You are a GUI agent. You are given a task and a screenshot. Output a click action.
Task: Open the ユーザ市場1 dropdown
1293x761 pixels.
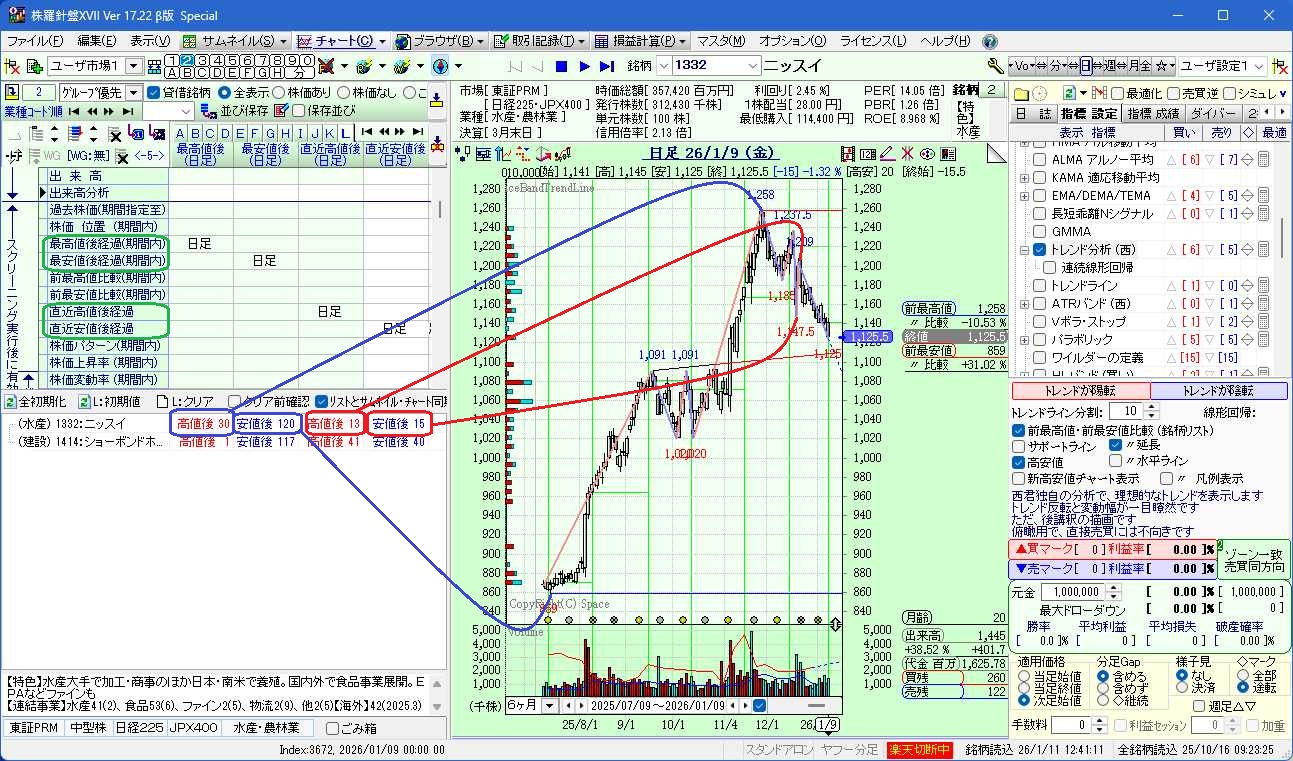click(133, 66)
